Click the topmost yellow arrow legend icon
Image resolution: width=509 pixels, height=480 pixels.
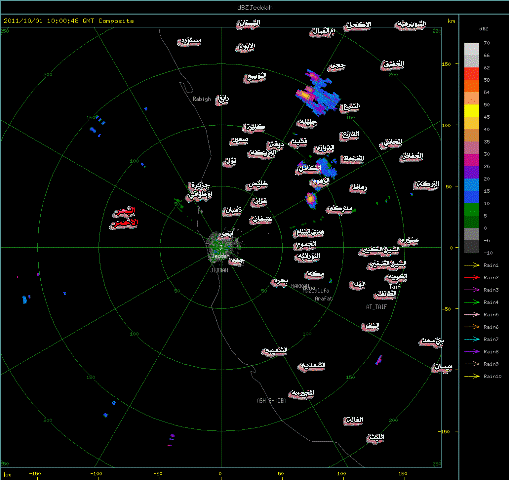point(472,265)
